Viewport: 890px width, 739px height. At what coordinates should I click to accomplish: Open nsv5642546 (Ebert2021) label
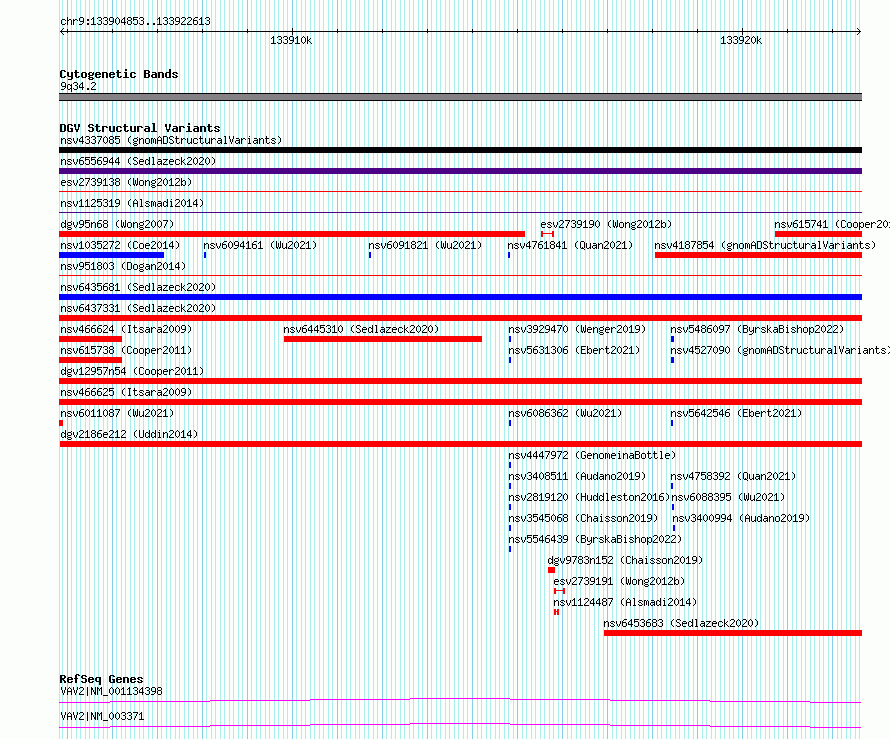pos(736,413)
